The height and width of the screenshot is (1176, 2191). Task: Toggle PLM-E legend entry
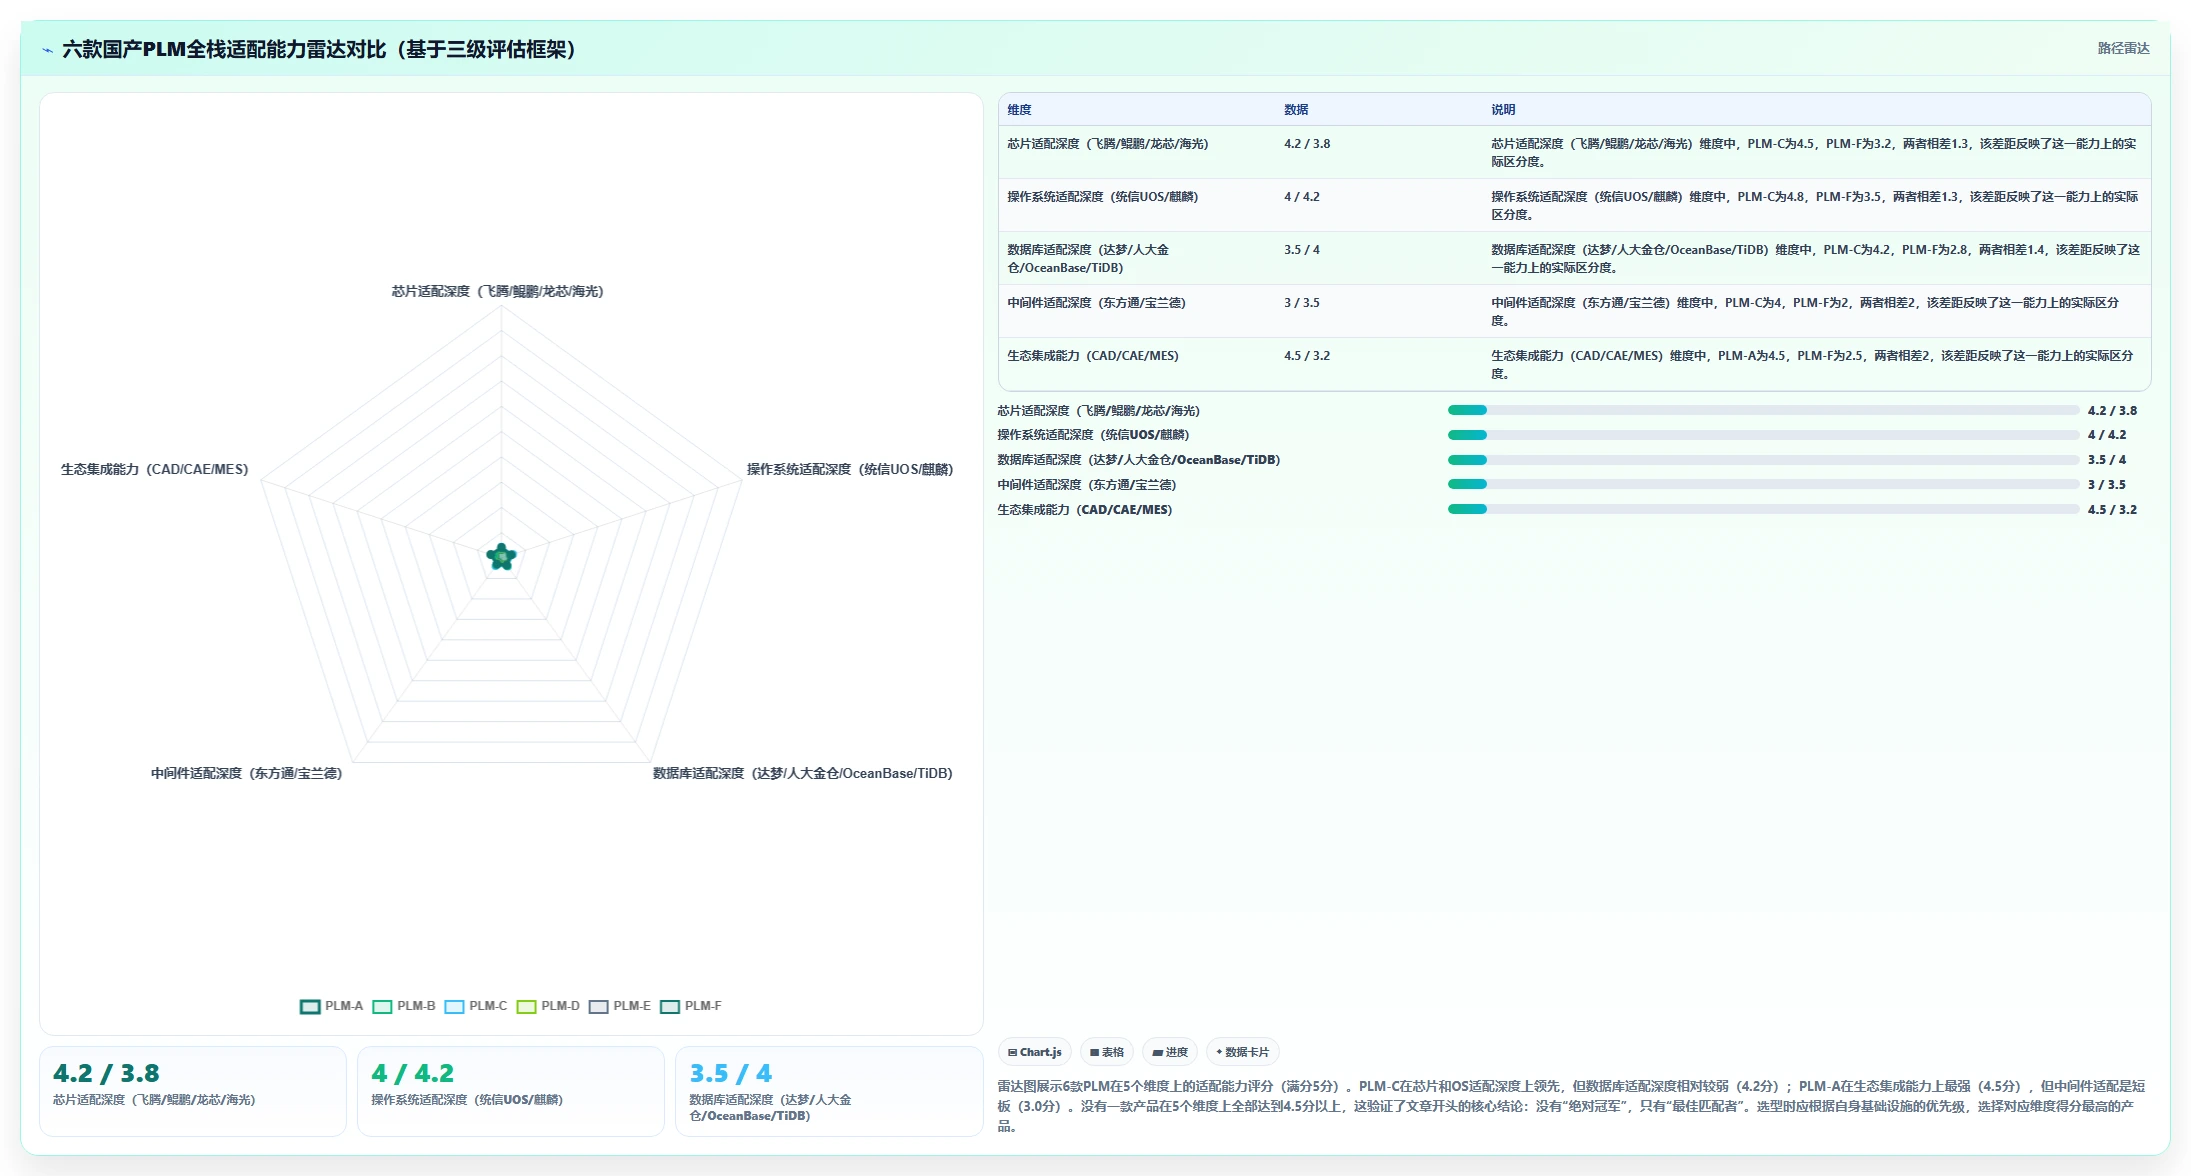point(620,1006)
